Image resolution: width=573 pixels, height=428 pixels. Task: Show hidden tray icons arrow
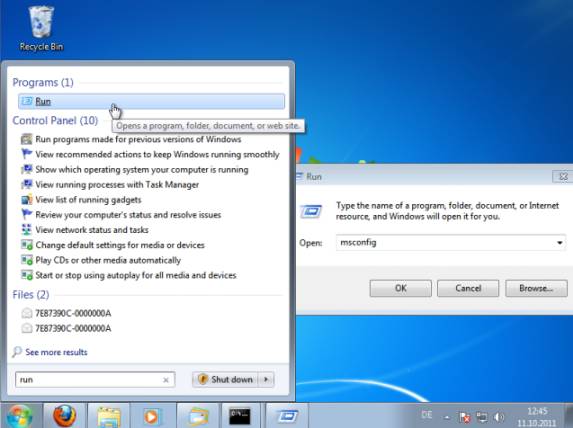pyautogui.click(x=447, y=417)
